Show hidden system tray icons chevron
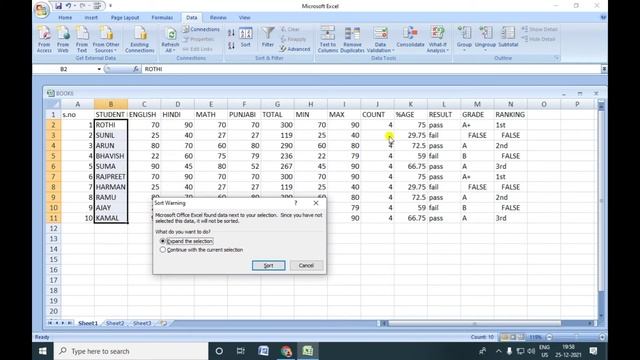640x360 pixels. [x=498, y=351]
